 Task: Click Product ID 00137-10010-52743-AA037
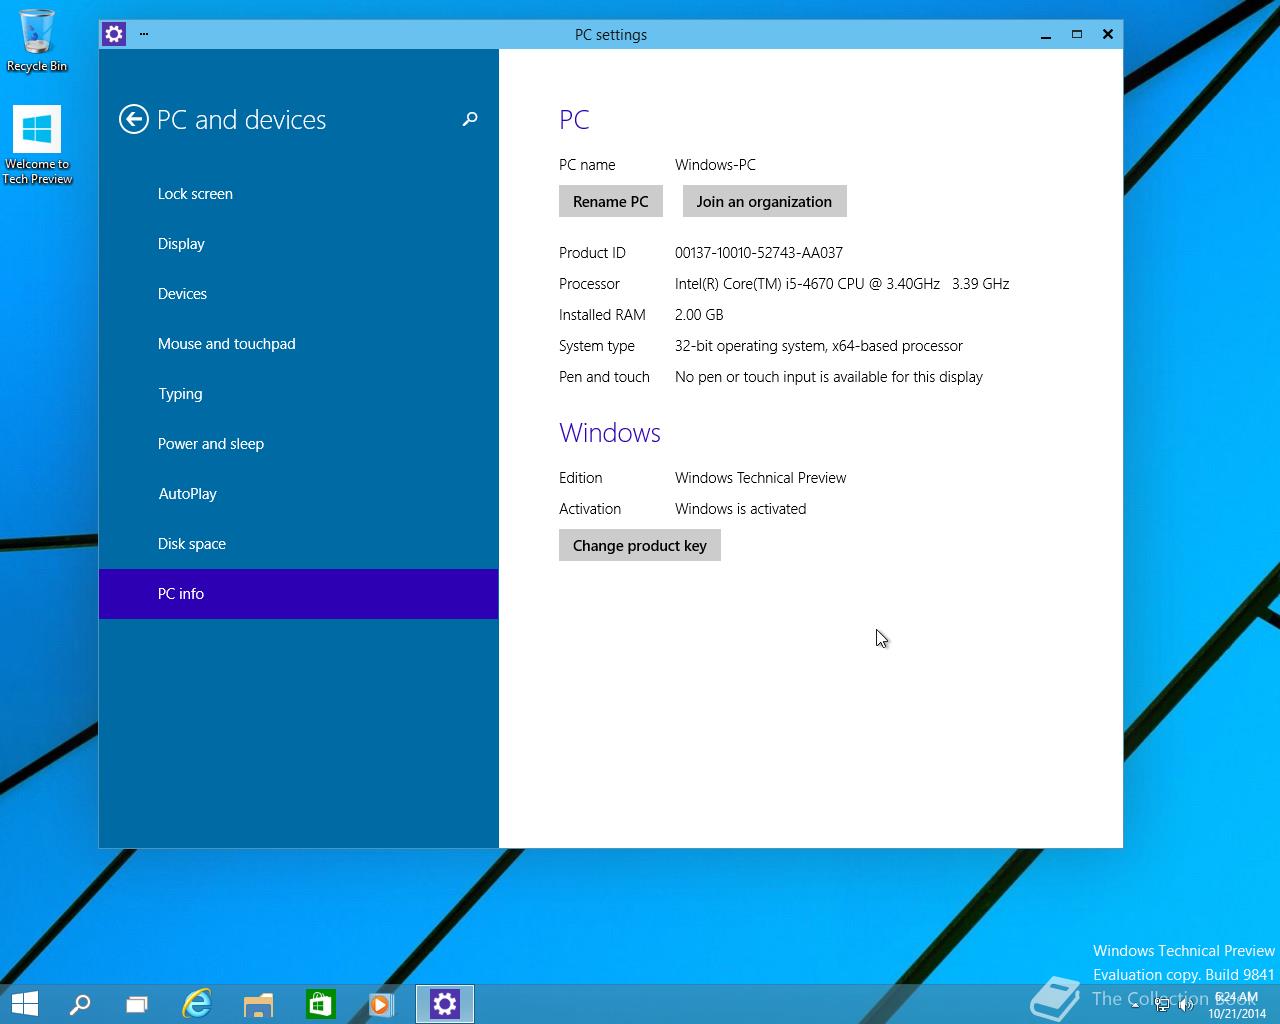coord(759,253)
